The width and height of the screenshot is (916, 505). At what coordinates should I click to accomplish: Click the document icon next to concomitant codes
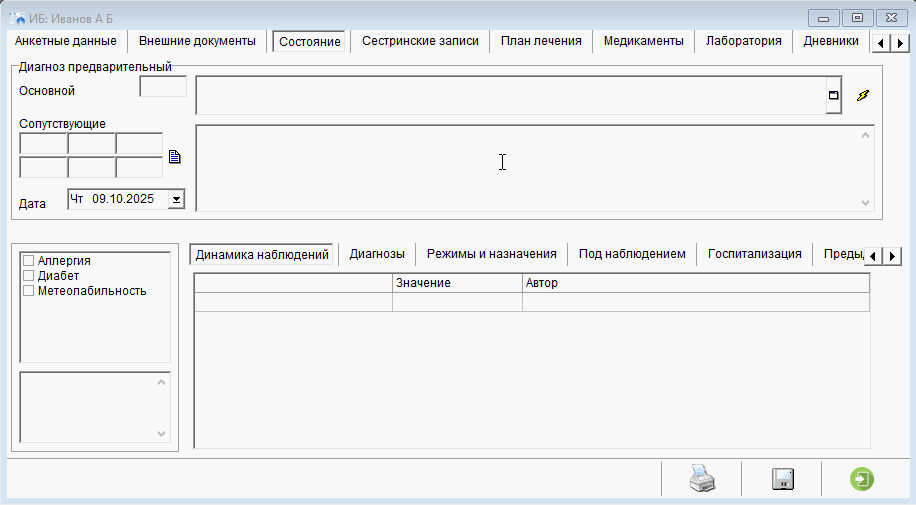coord(175,157)
